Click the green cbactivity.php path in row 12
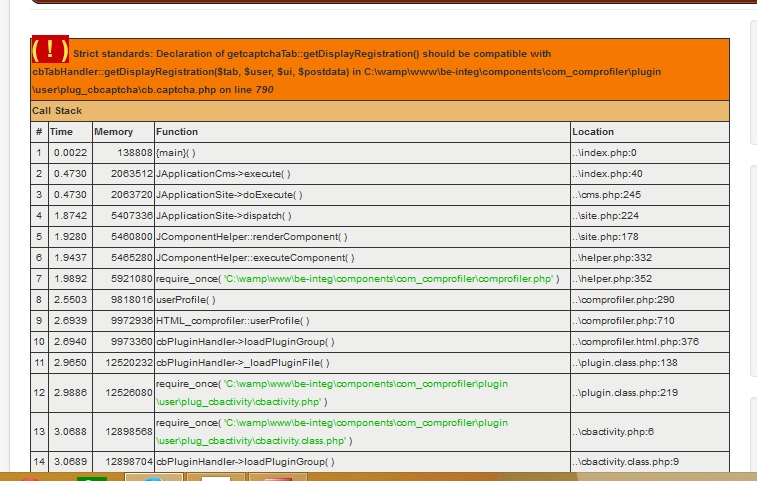757x481 pixels. 332,393
